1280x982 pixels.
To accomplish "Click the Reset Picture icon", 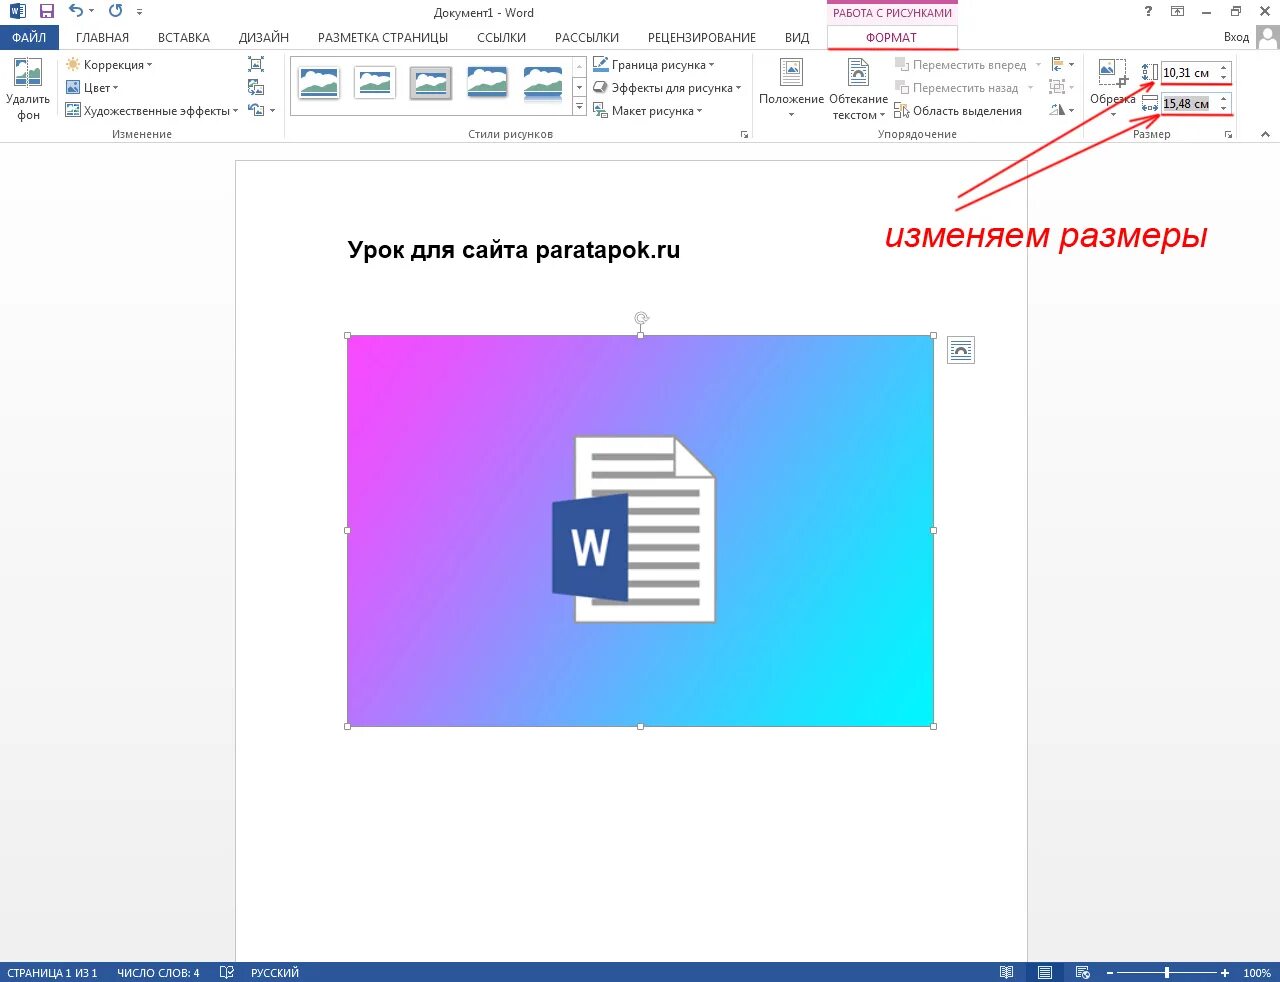I will tap(257, 111).
